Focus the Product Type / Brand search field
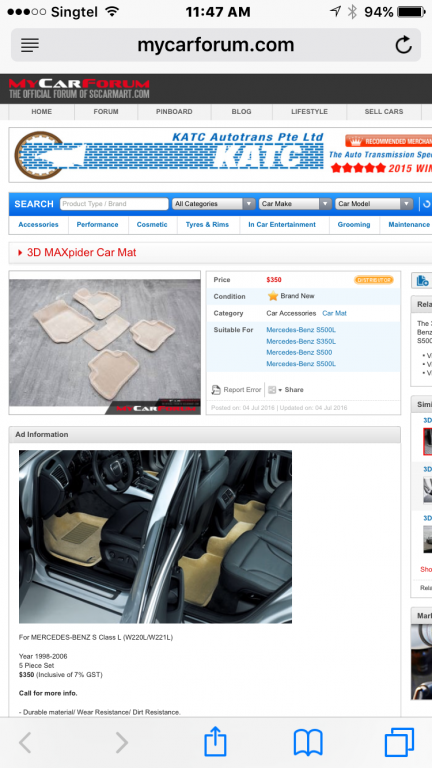 (114, 204)
